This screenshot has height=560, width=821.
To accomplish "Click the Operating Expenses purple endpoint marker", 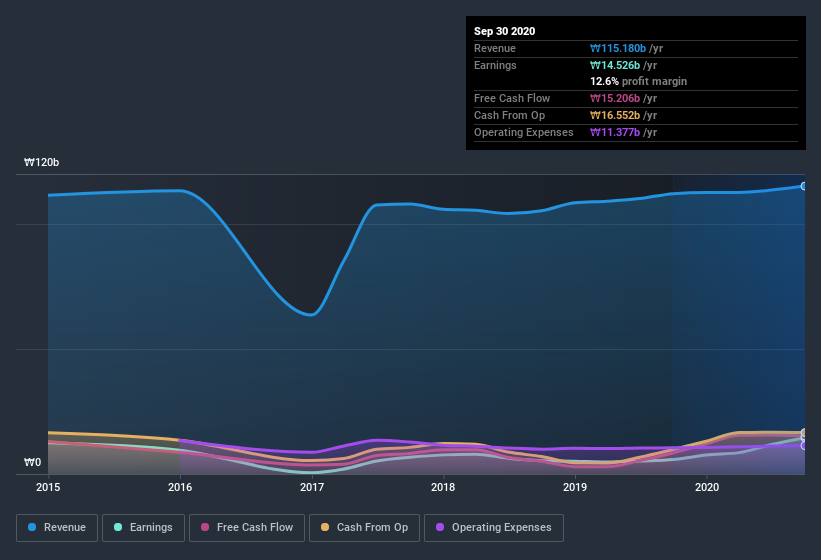I will click(804, 446).
